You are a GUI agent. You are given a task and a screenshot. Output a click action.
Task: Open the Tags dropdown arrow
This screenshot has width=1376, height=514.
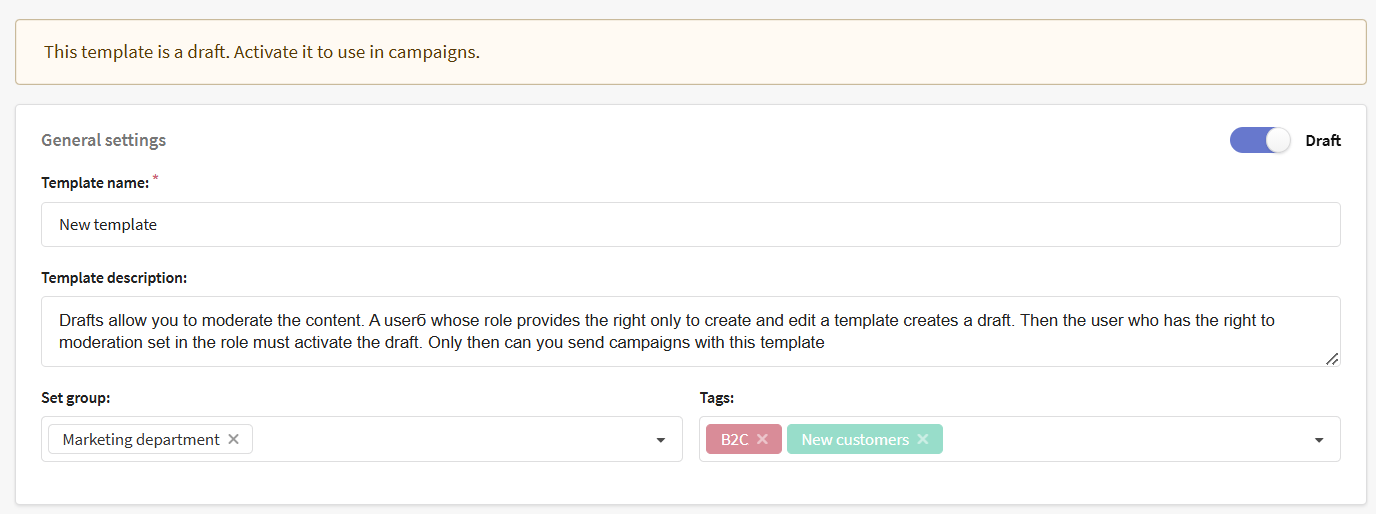pos(1318,440)
